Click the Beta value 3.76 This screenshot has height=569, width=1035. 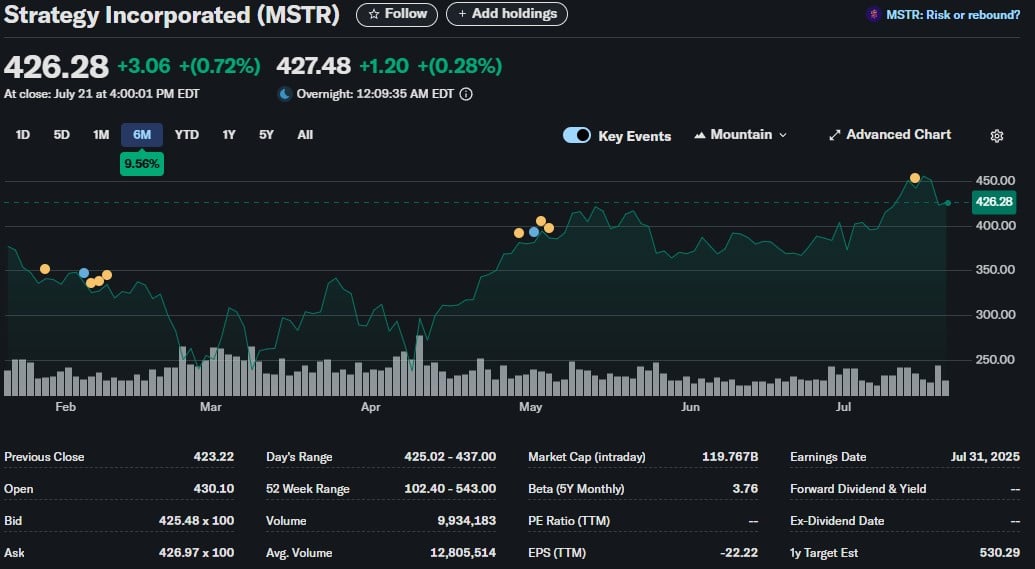click(x=745, y=489)
